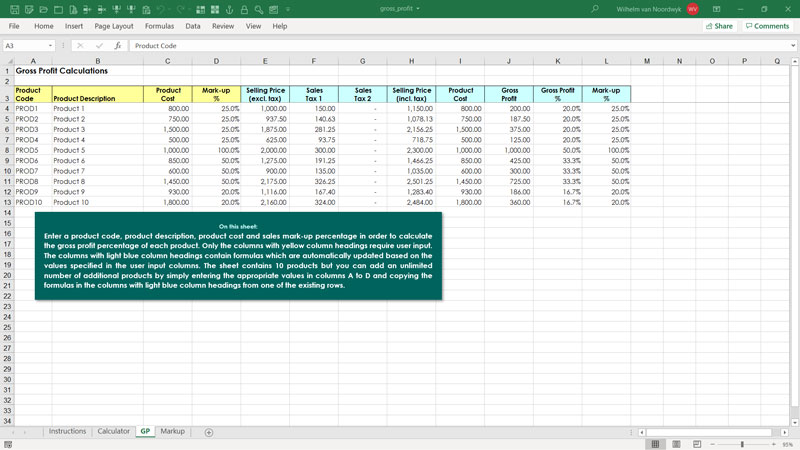Click the padlock protect sheet icon

(244, 10)
